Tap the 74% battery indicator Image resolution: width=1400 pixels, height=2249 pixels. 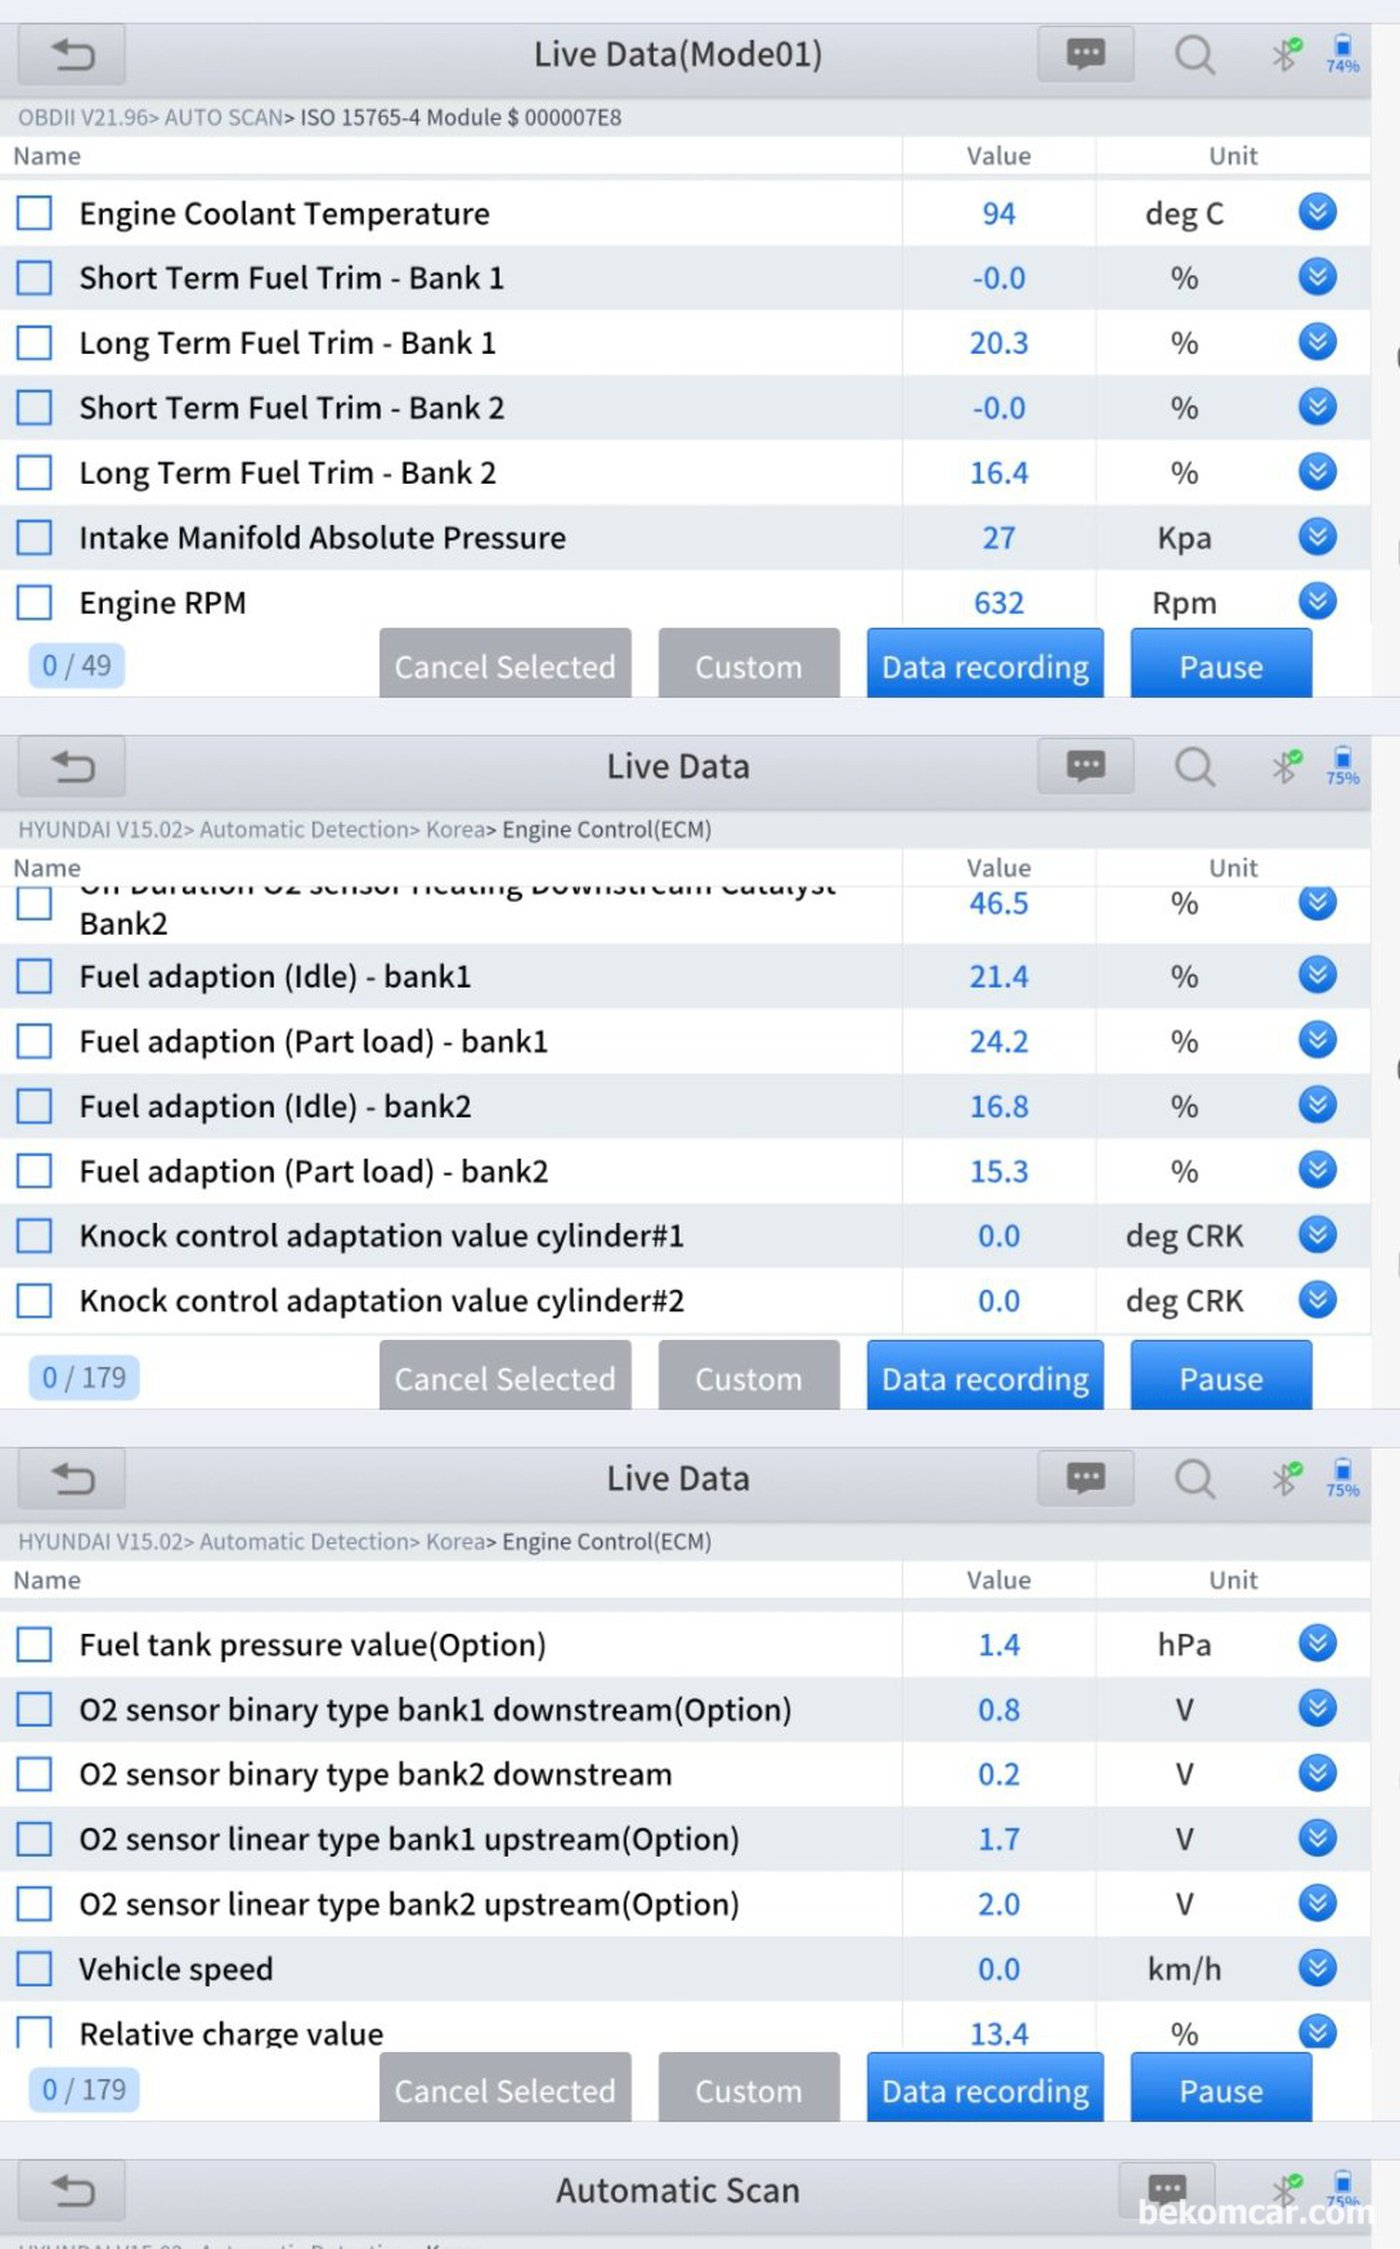1342,54
